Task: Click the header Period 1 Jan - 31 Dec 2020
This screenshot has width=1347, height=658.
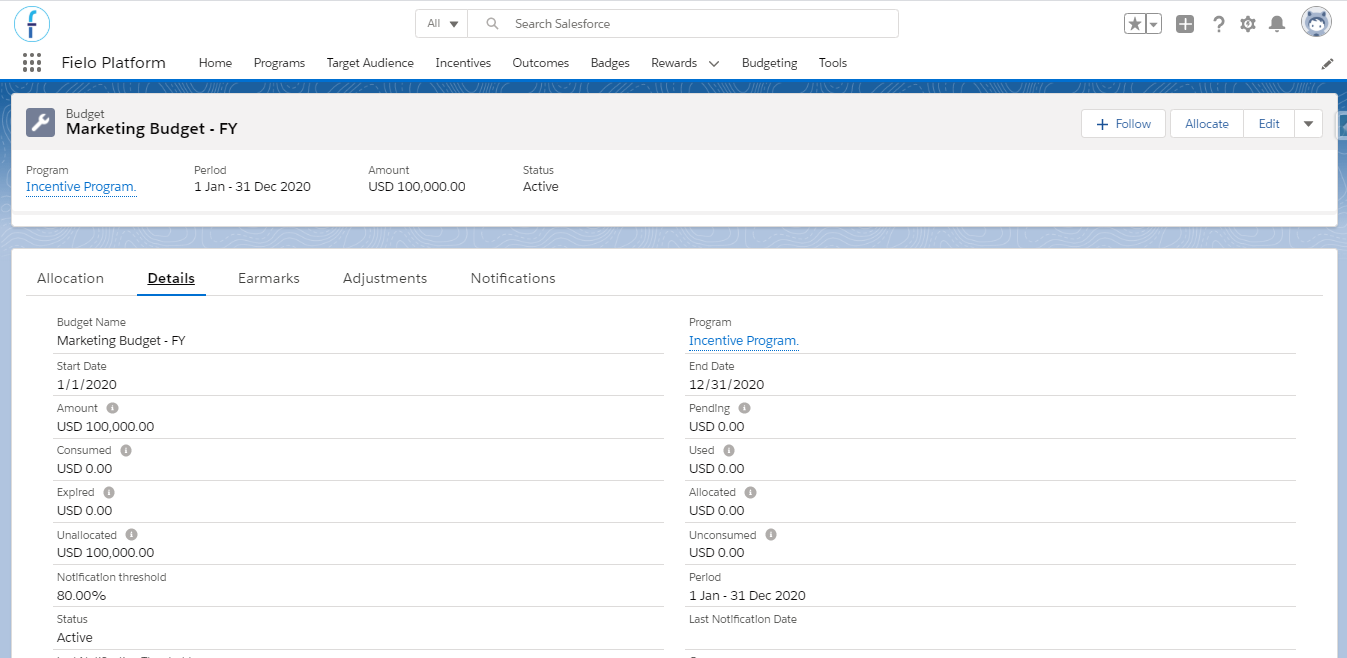Action: (x=252, y=187)
